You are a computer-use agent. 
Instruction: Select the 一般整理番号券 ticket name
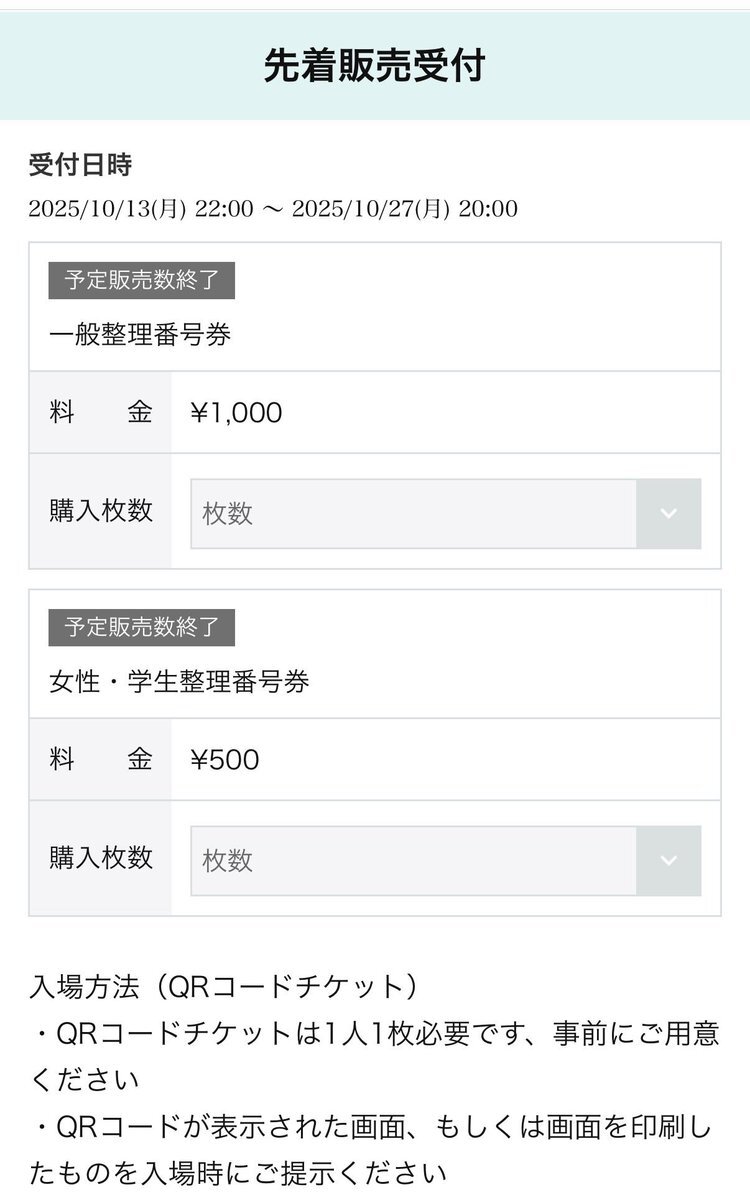point(140,335)
